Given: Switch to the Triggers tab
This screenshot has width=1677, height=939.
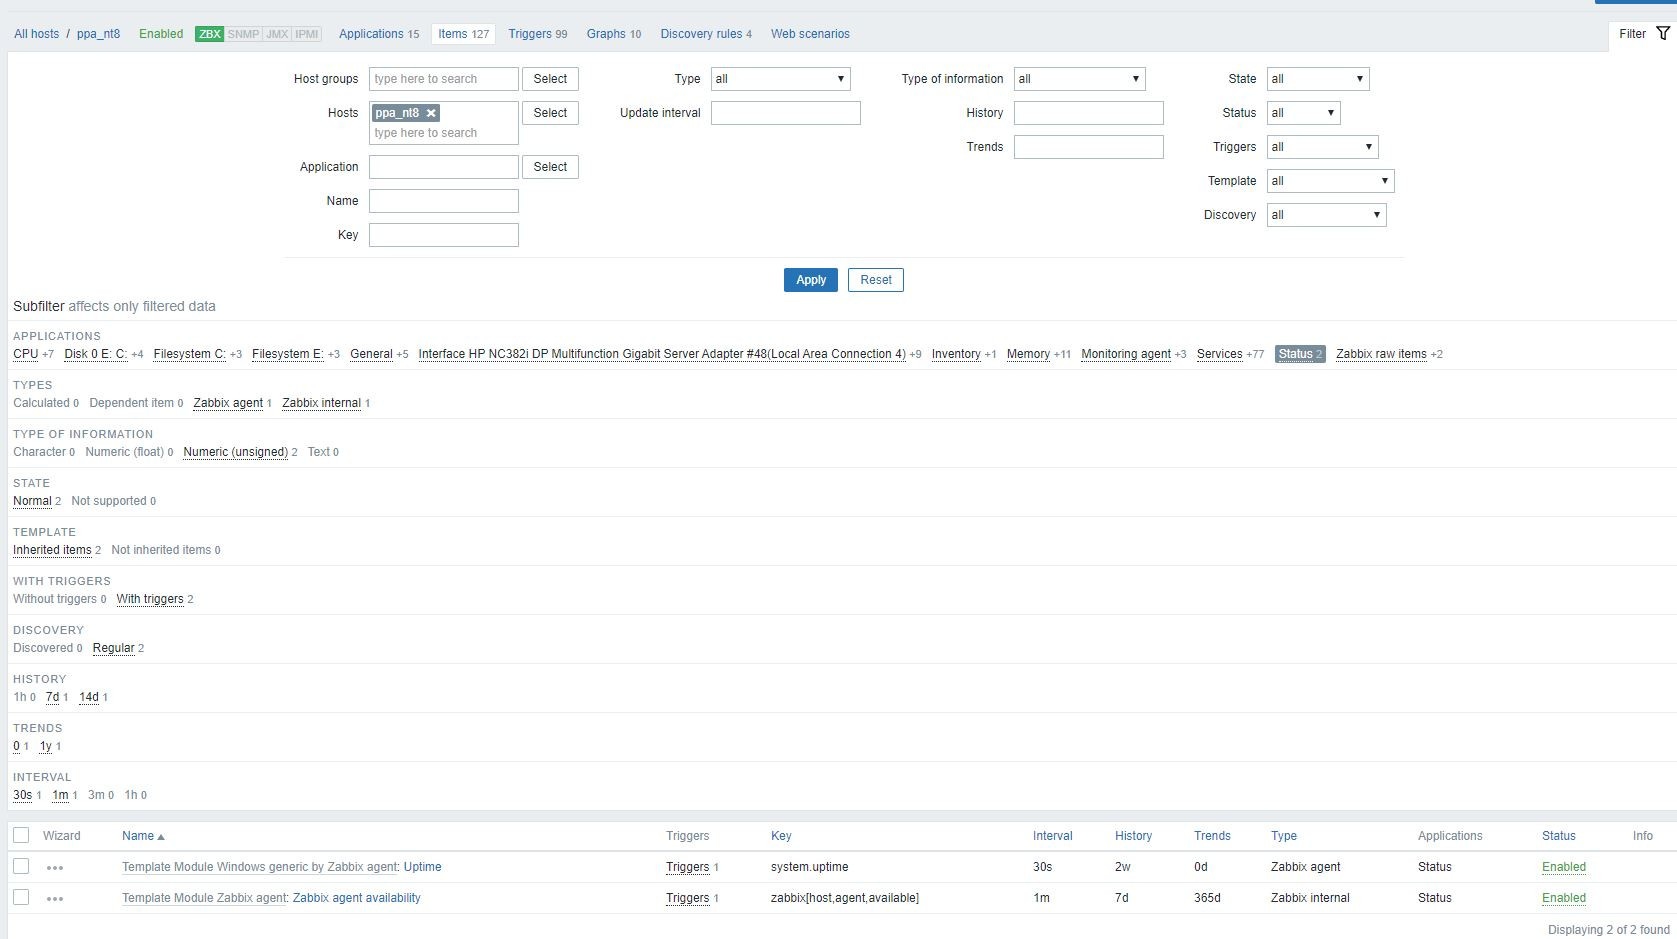Looking at the screenshot, I should click(530, 34).
